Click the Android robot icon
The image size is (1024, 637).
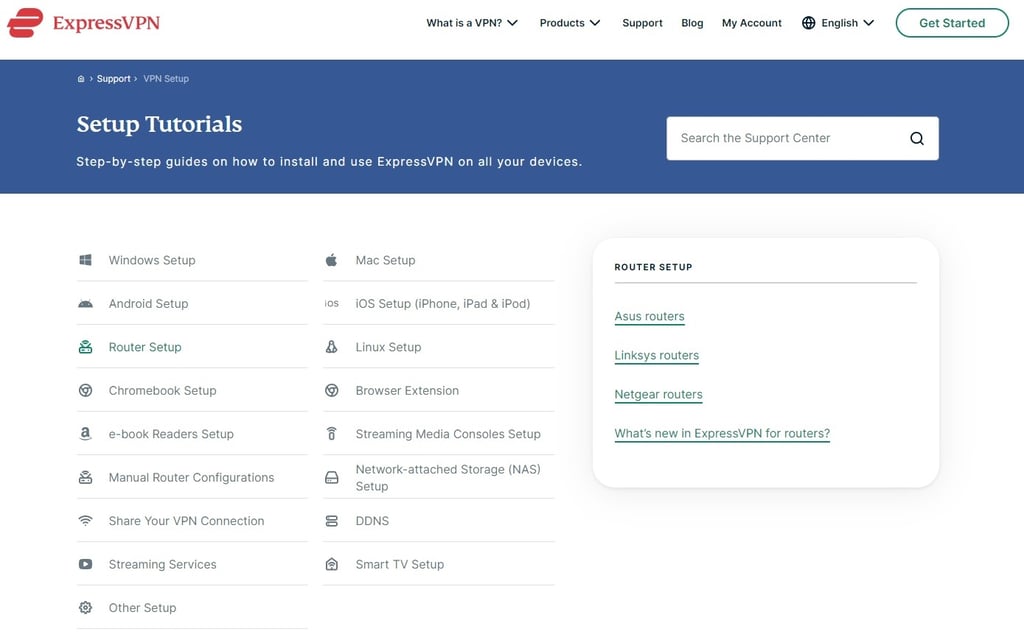[86, 304]
